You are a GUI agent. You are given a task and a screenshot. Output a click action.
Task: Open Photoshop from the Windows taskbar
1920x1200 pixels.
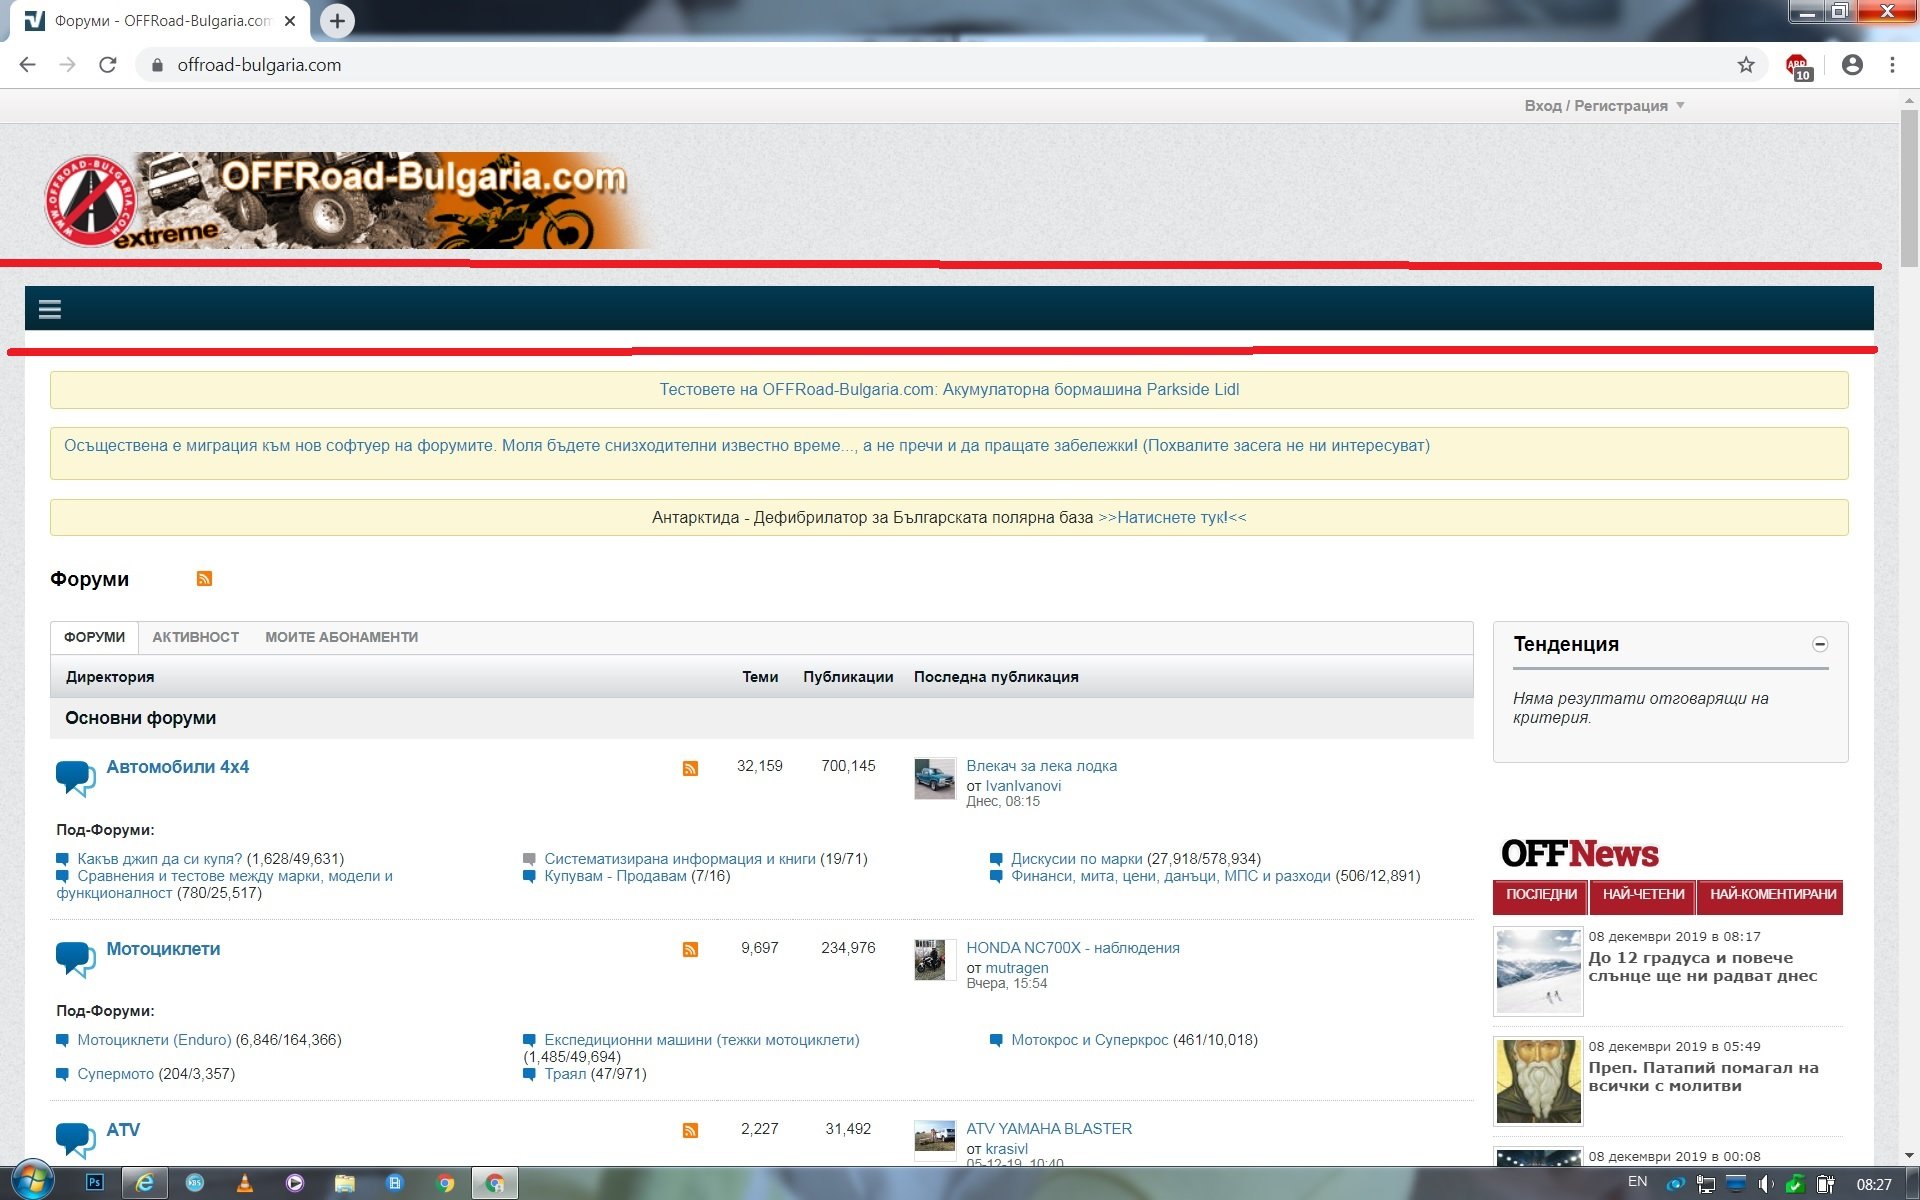tap(95, 1182)
